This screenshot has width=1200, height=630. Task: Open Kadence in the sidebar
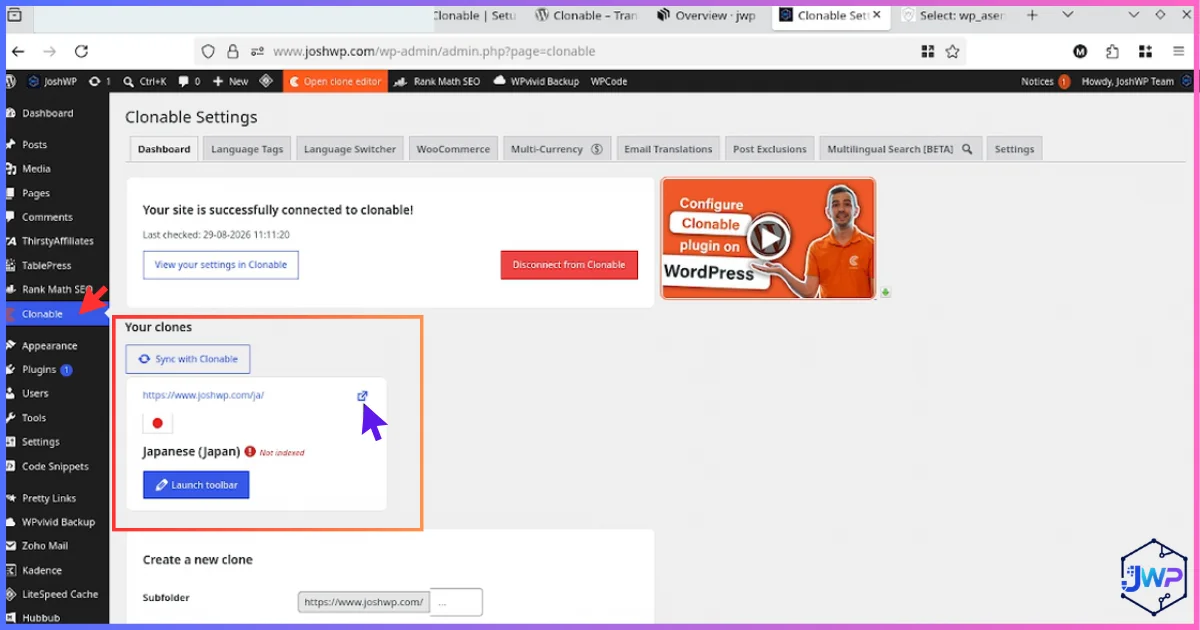click(42, 570)
